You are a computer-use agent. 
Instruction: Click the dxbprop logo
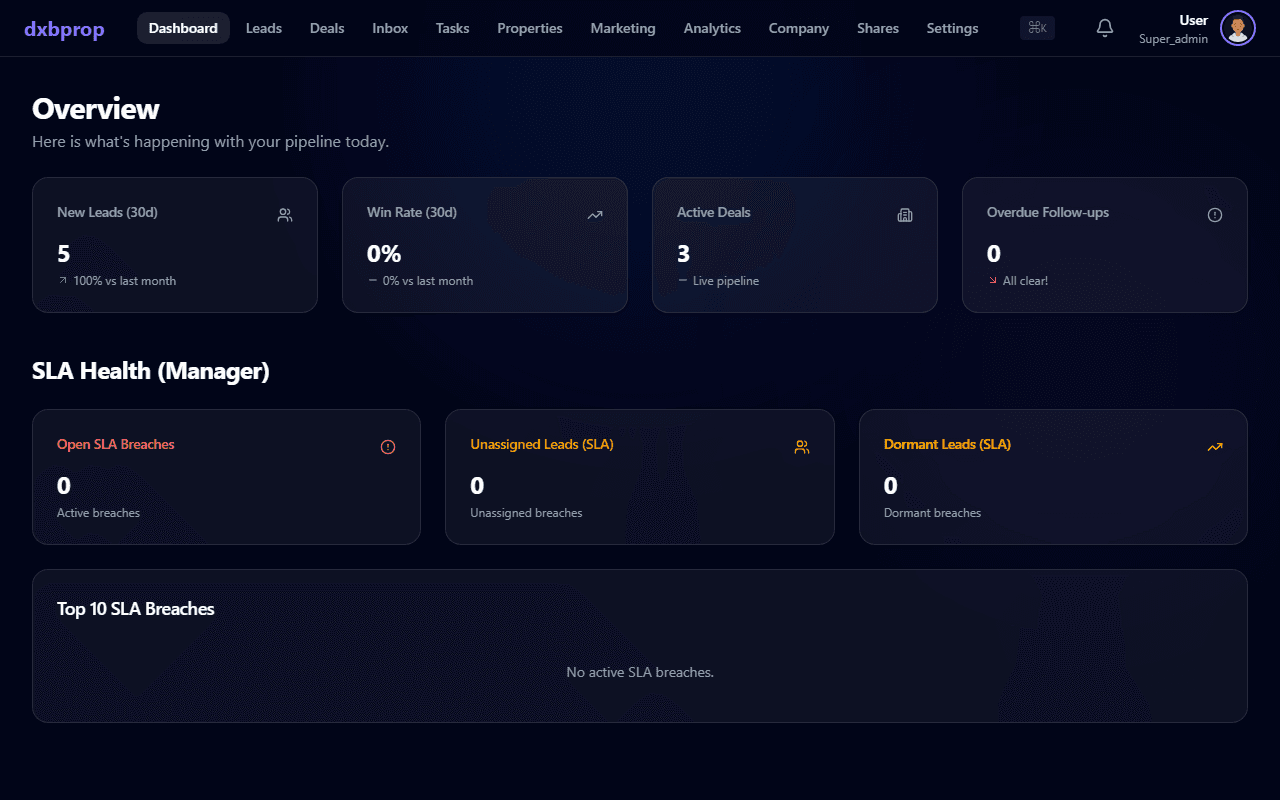[64, 29]
